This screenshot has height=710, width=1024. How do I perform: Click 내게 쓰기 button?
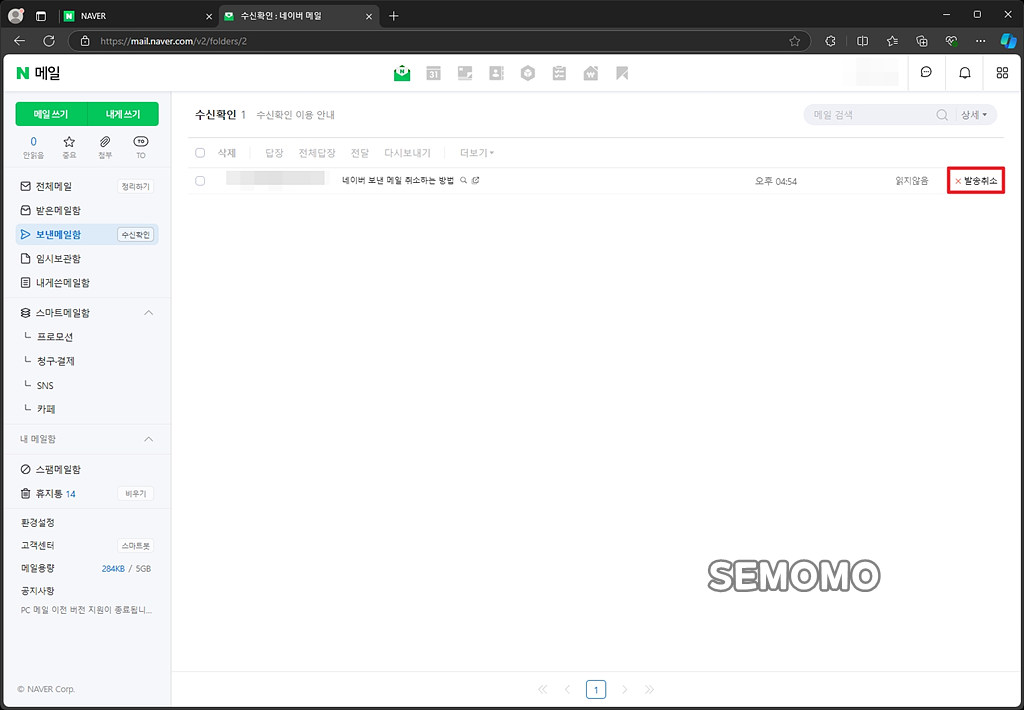[x=123, y=114]
